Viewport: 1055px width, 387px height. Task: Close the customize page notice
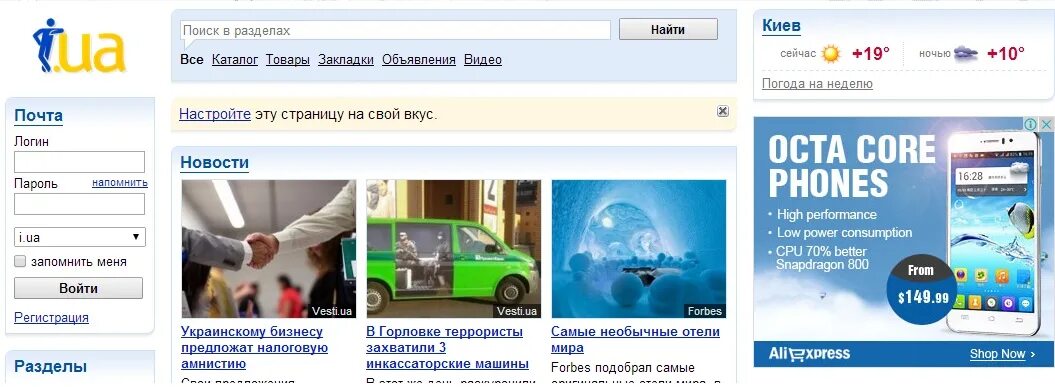click(x=723, y=111)
